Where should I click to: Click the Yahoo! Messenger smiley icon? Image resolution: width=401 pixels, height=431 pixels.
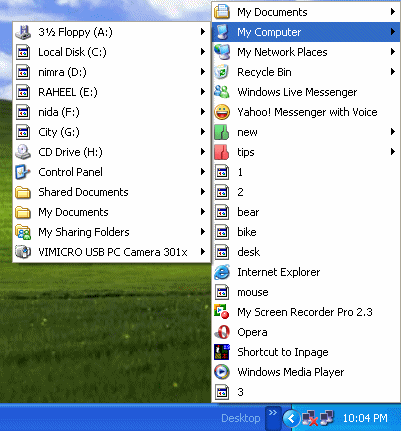click(x=222, y=112)
